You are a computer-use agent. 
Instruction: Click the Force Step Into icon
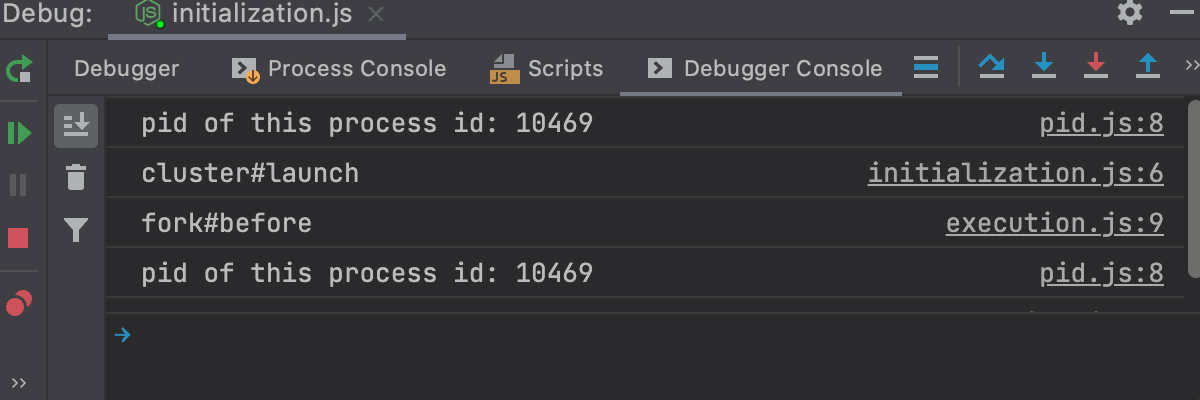pyautogui.click(x=1096, y=67)
